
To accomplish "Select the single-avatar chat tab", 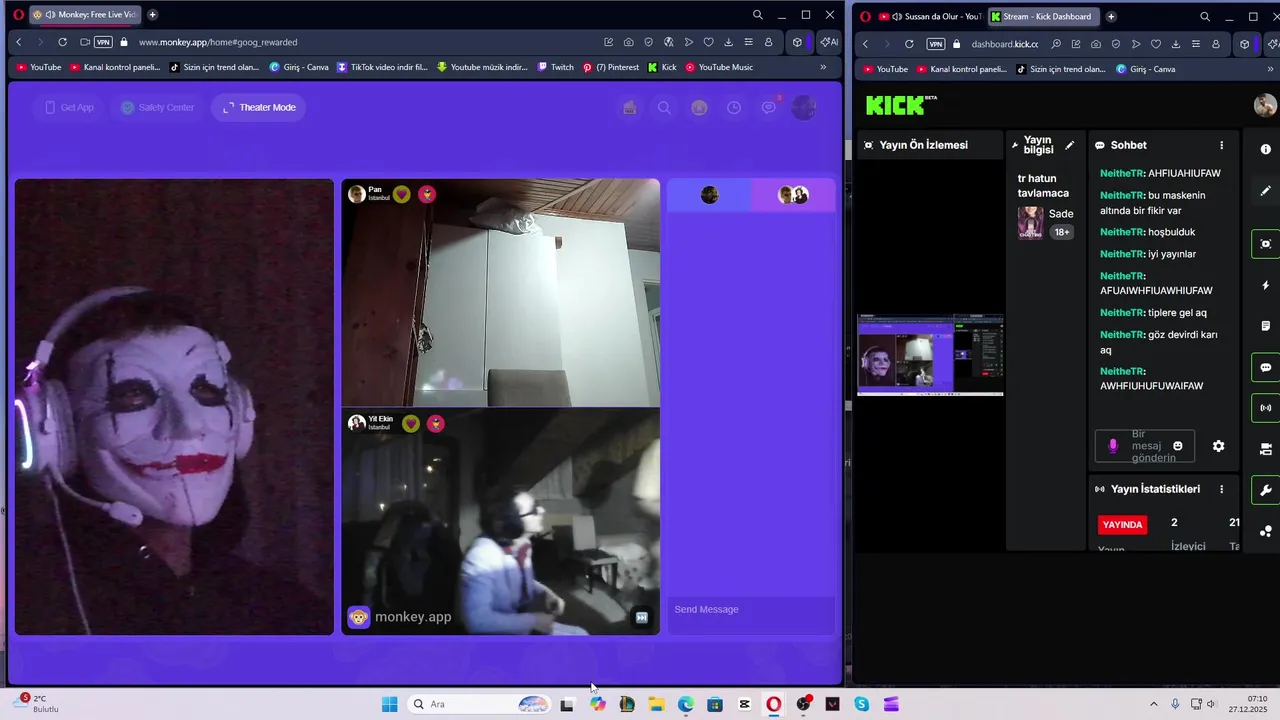I will click(709, 195).
